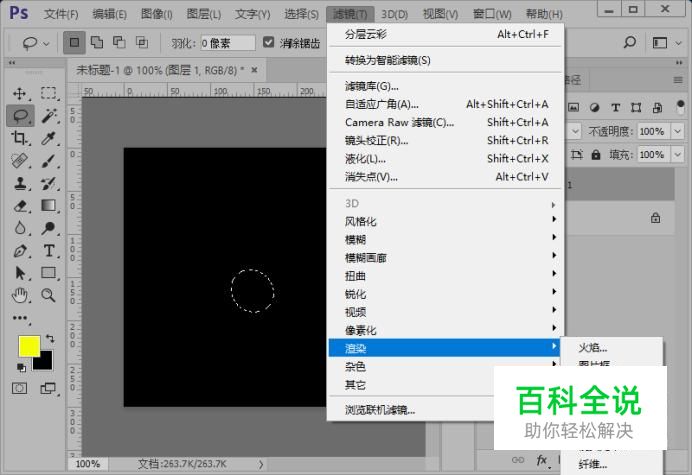Select 火焰... in the render submenu

click(612, 348)
